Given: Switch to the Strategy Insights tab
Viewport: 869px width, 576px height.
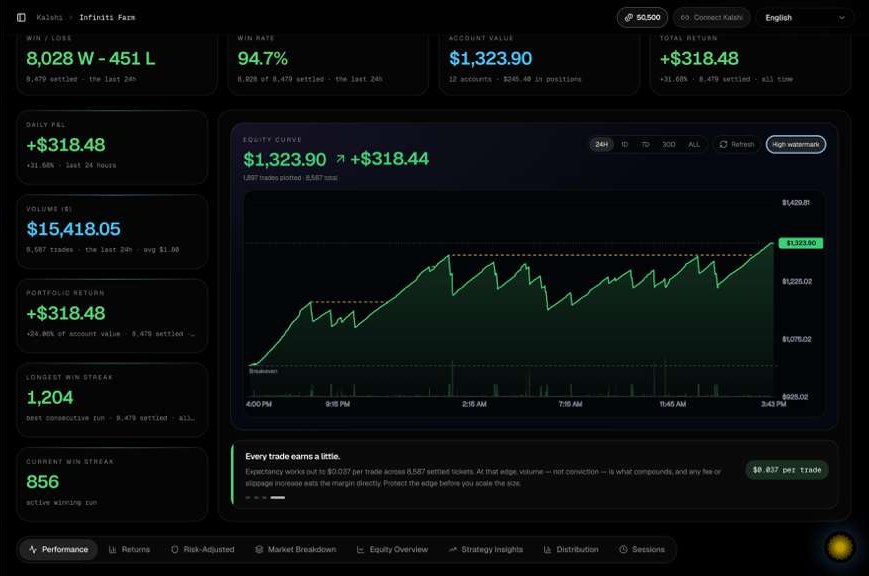Looking at the screenshot, I should pos(485,549).
